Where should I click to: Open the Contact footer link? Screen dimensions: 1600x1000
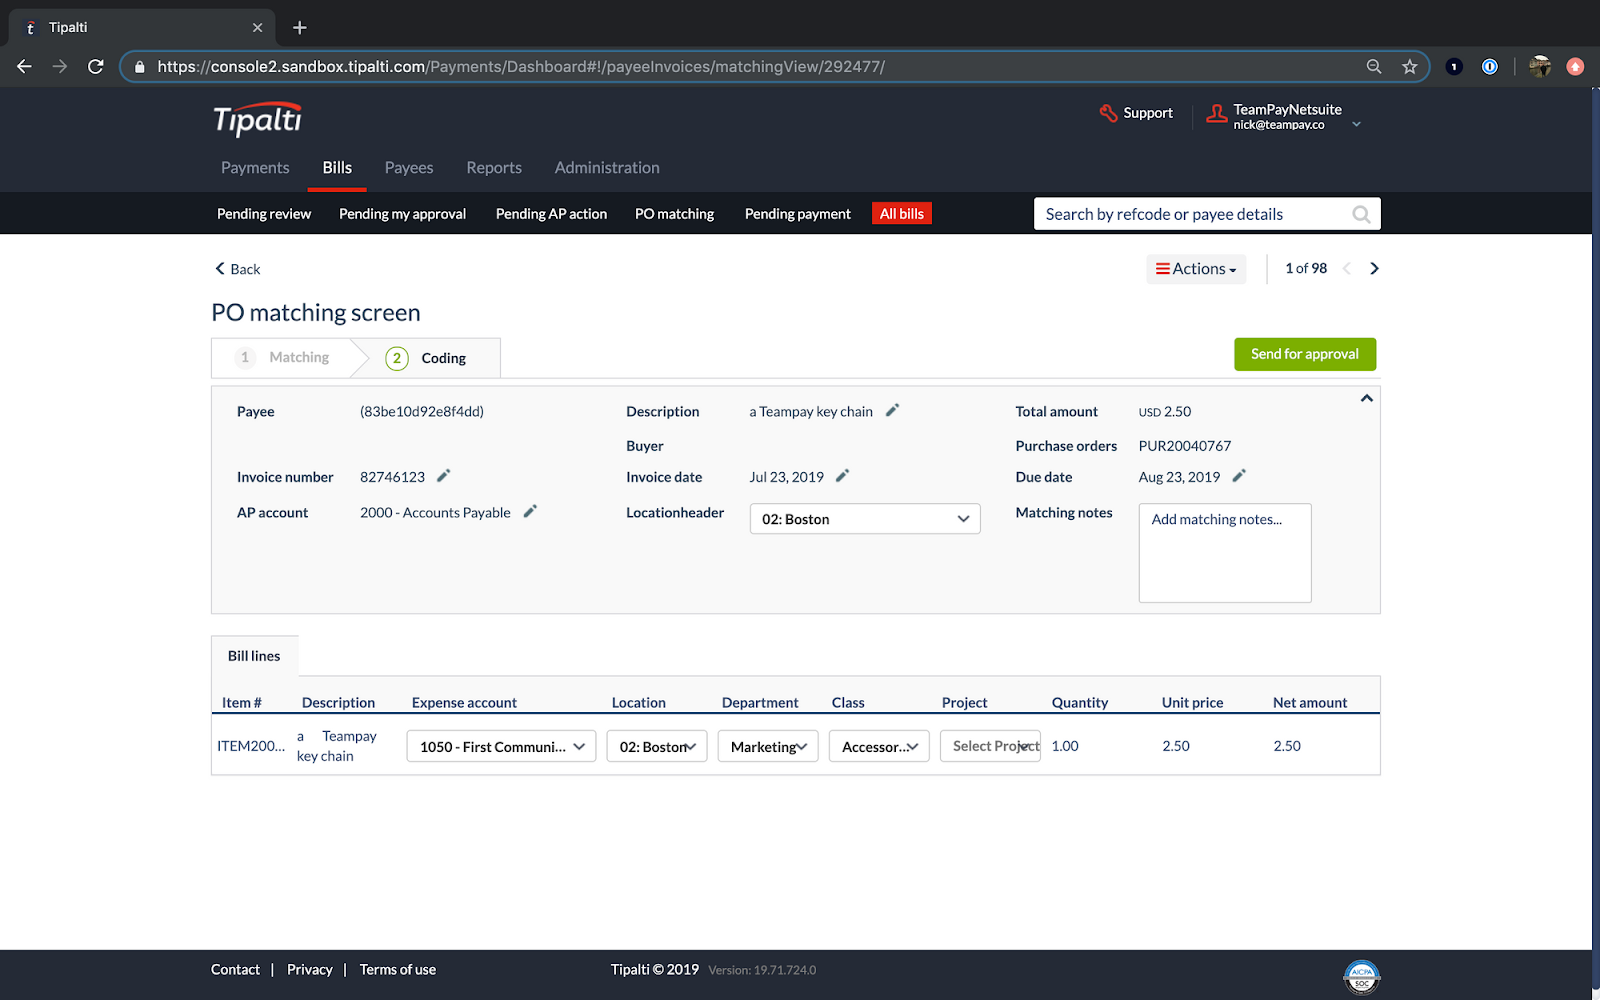[235, 970]
